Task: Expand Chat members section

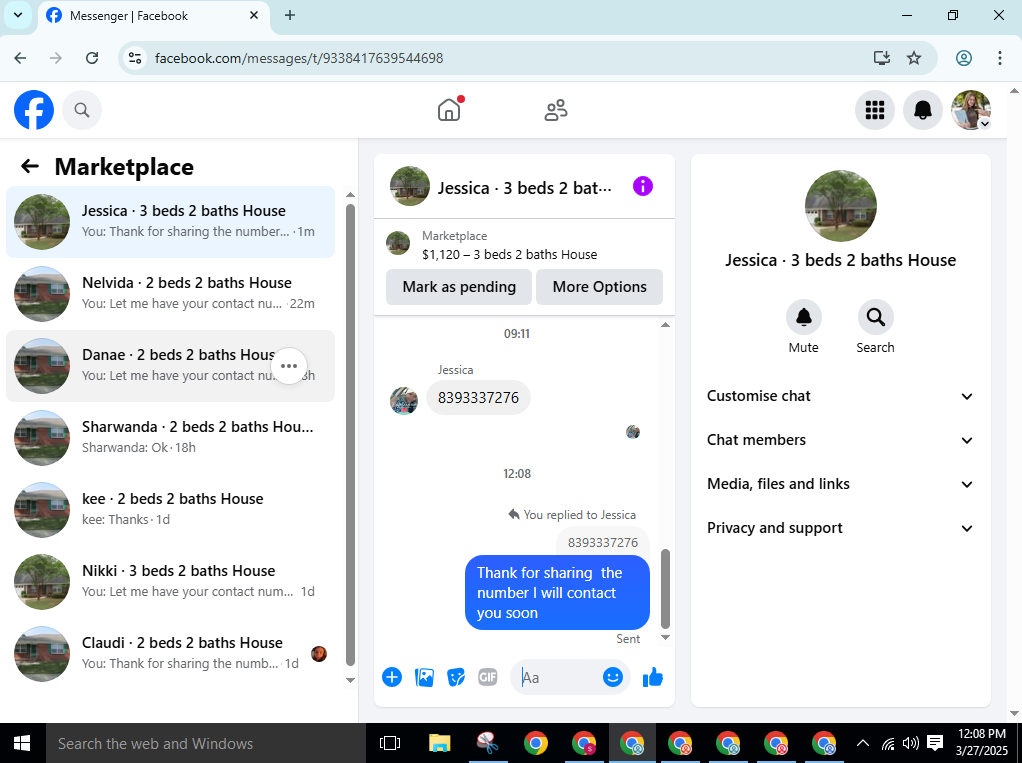Action: pyautogui.click(x=840, y=440)
